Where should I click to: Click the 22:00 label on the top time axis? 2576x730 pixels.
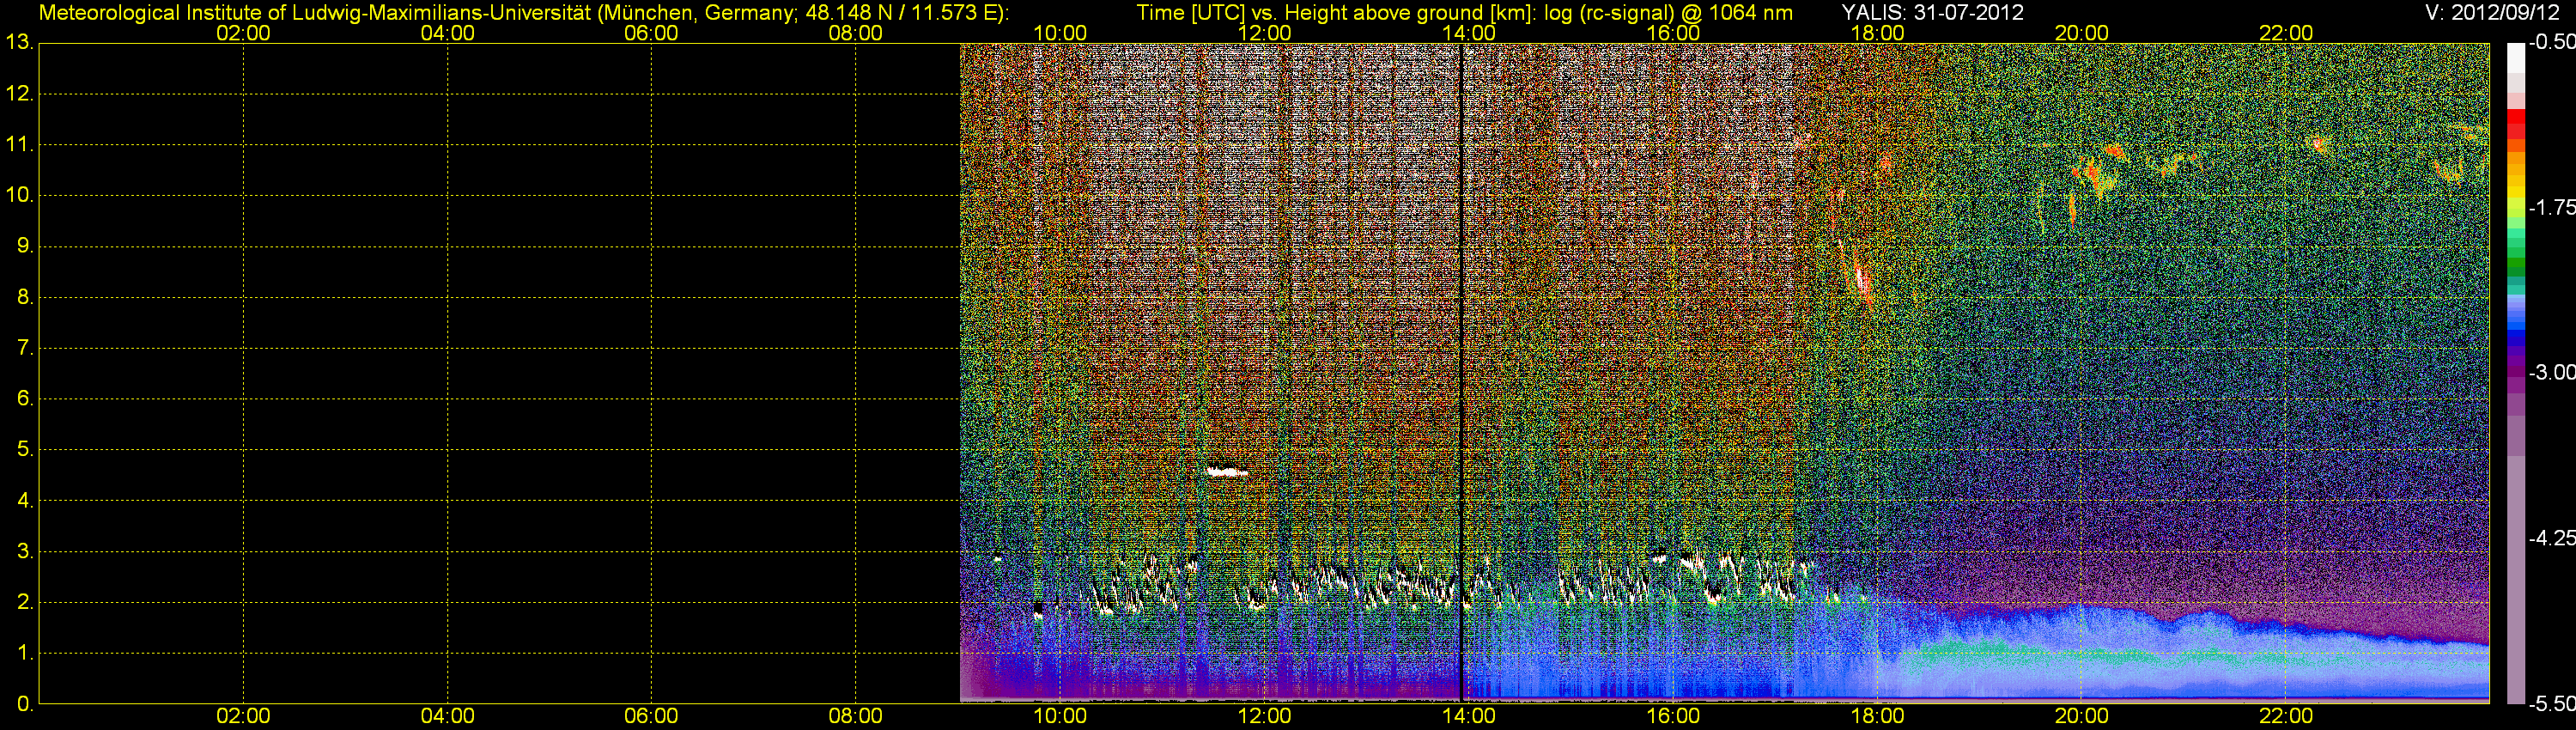(x=2286, y=33)
